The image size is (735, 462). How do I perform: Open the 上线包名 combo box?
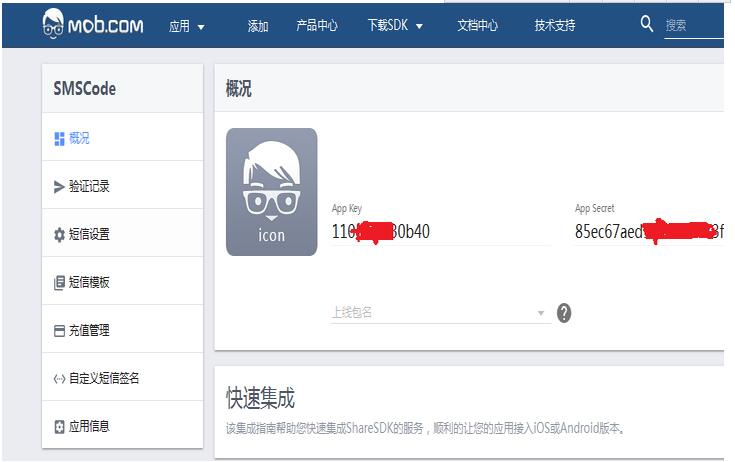(440, 313)
